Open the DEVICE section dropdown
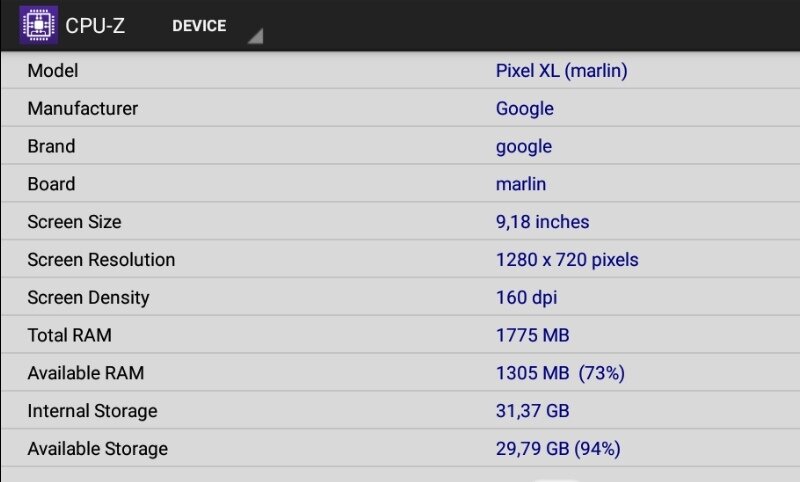The height and width of the screenshot is (482, 800). coord(199,26)
